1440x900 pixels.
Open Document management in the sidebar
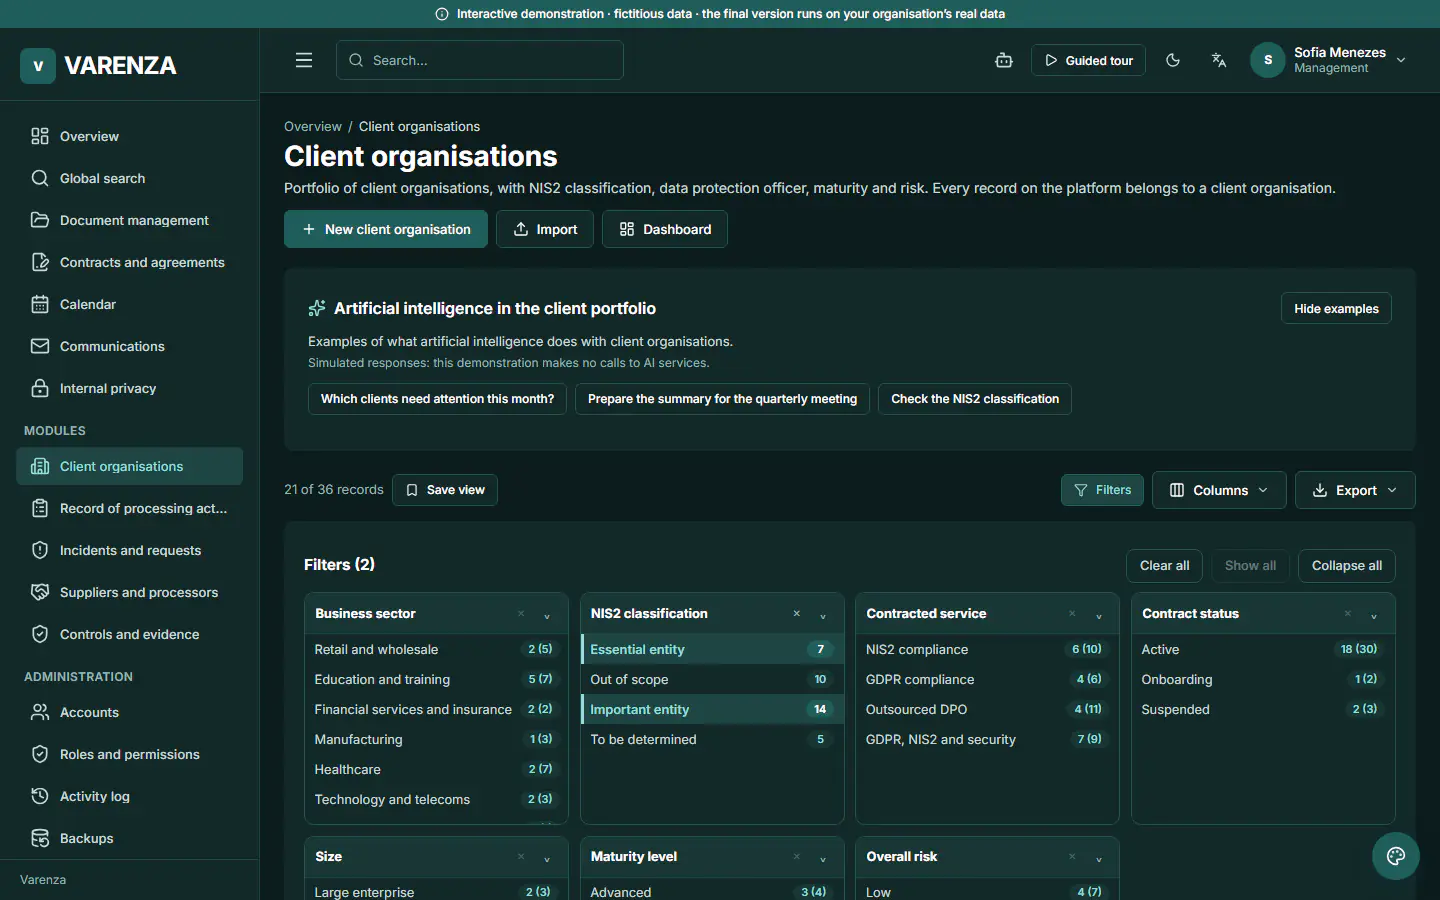[x=130, y=220]
